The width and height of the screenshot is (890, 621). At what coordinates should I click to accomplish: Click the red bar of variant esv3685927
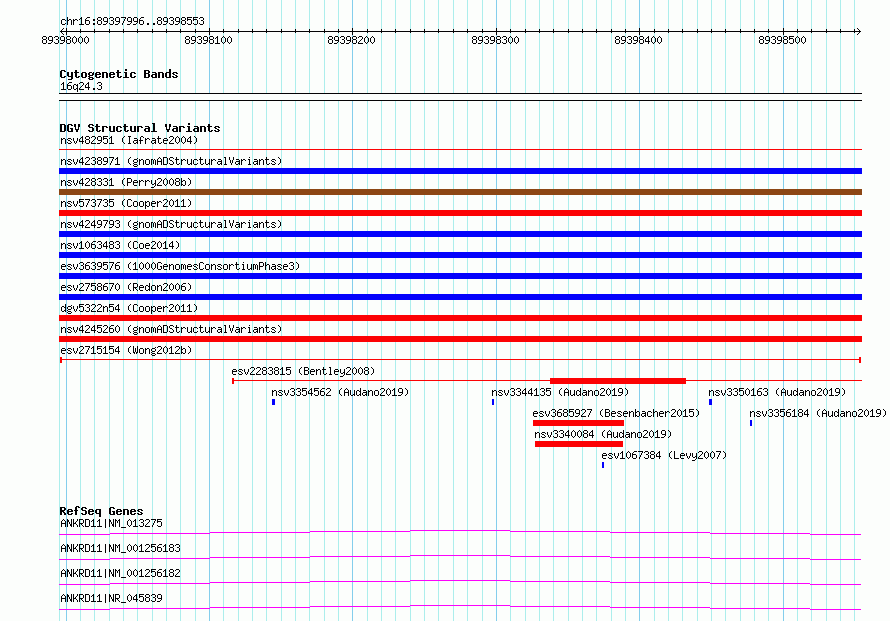pos(578,423)
